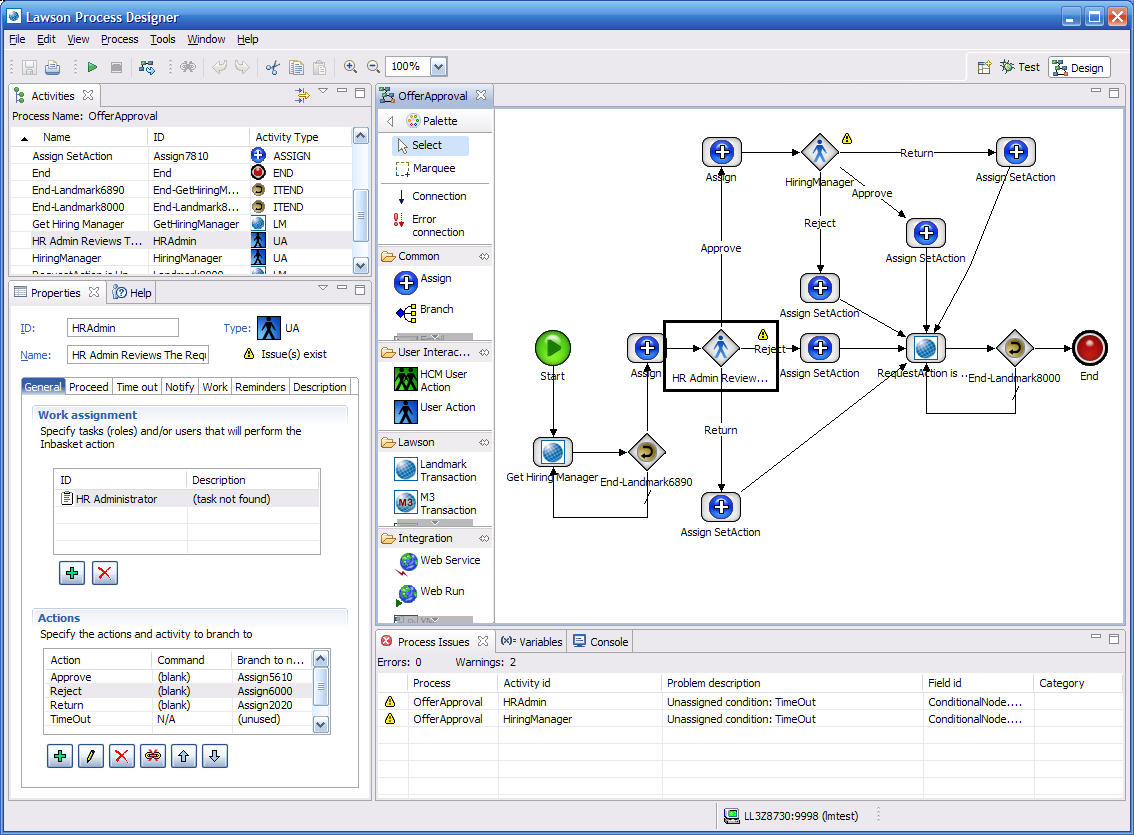Choose the Assign tool in the palette
The image size is (1134, 835).
(424, 281)
